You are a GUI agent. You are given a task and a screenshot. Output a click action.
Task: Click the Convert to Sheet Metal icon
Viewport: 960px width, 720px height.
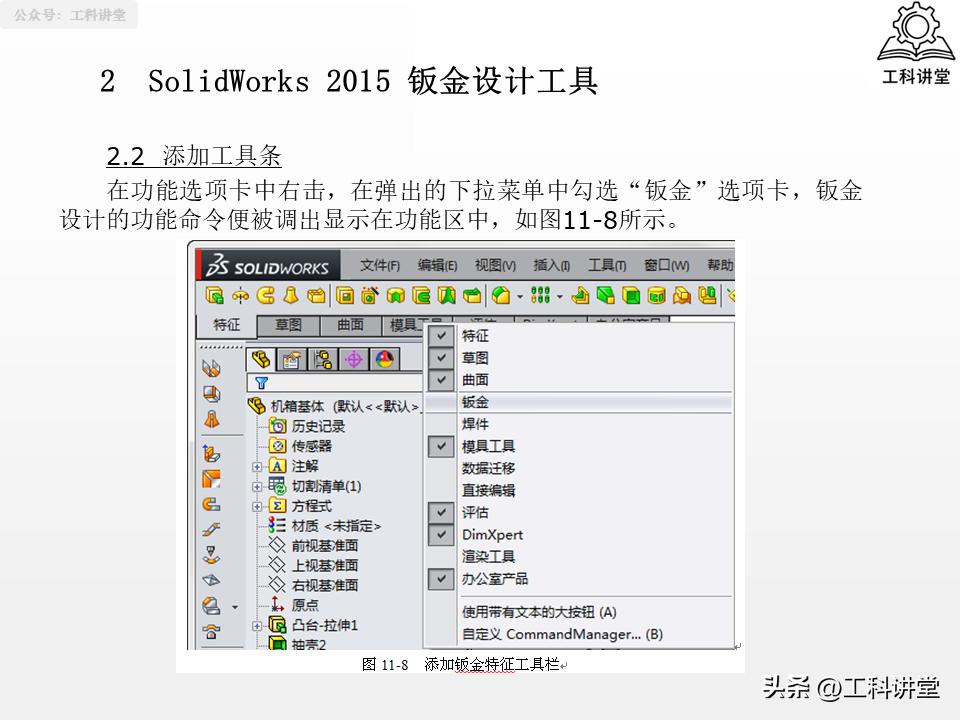pyautogui.click(x=211, y=394)
